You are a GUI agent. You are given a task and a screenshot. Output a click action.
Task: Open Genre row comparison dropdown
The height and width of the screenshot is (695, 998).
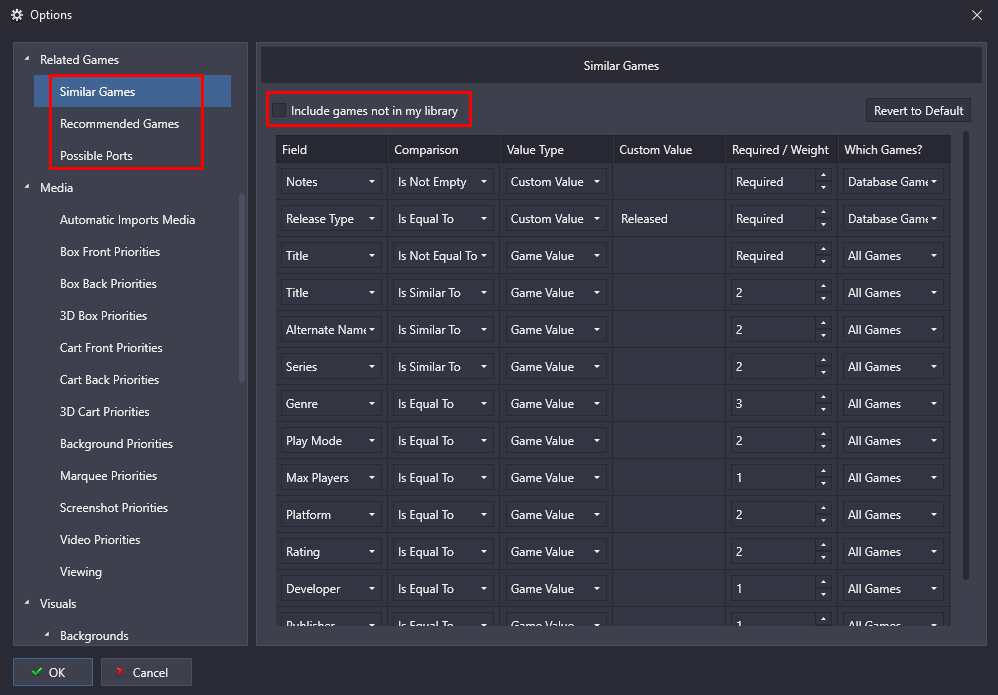point(444,404)
